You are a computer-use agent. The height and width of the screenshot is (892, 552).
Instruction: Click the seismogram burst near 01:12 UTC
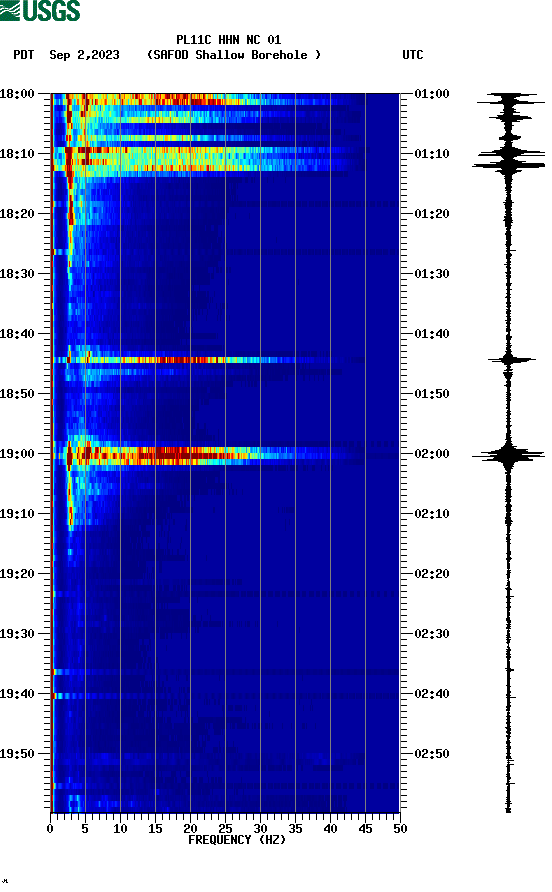[x=509, y=165]
